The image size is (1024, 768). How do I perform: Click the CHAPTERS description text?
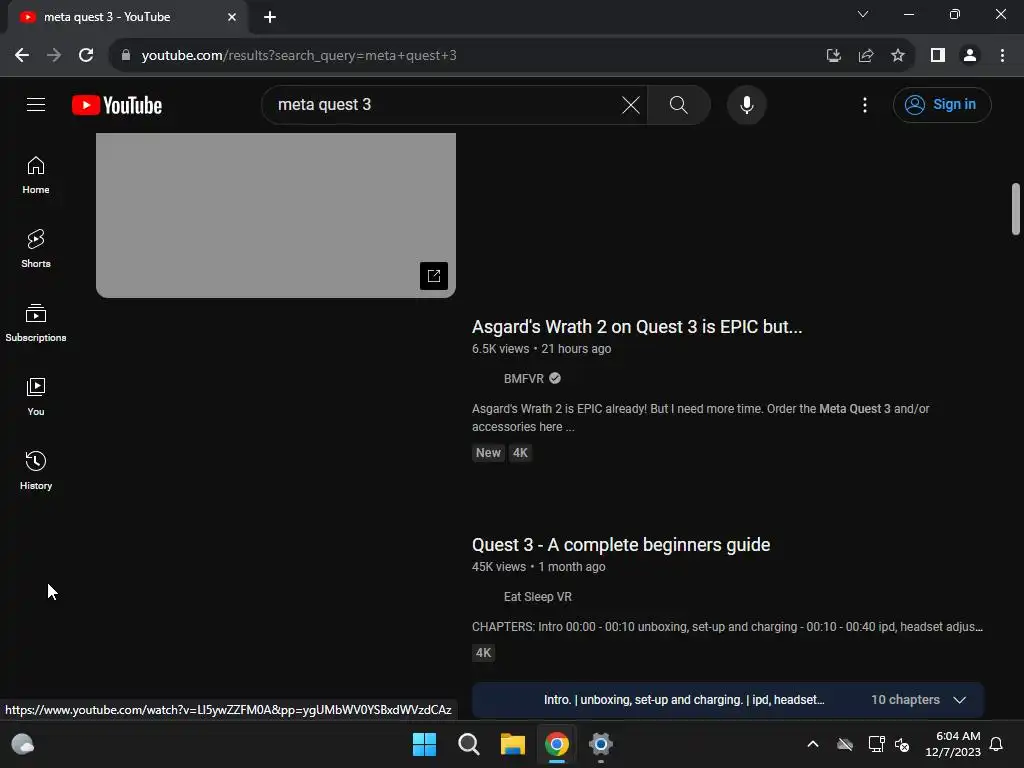coord(728,627)
